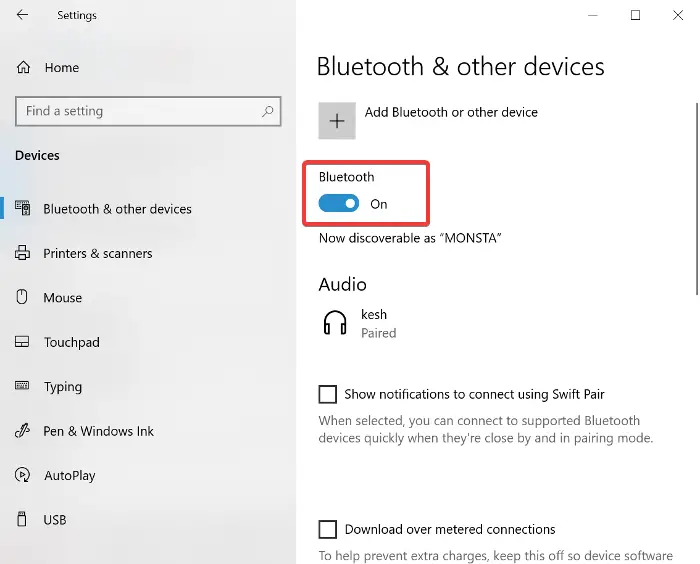
Task: Click the search magnifier icon
Action: 267,111
